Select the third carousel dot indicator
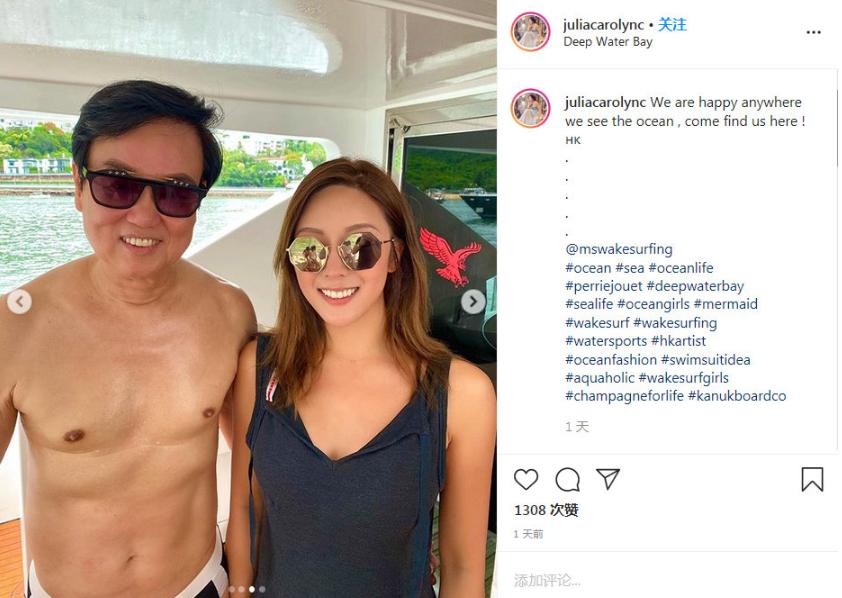 [252, 589]
